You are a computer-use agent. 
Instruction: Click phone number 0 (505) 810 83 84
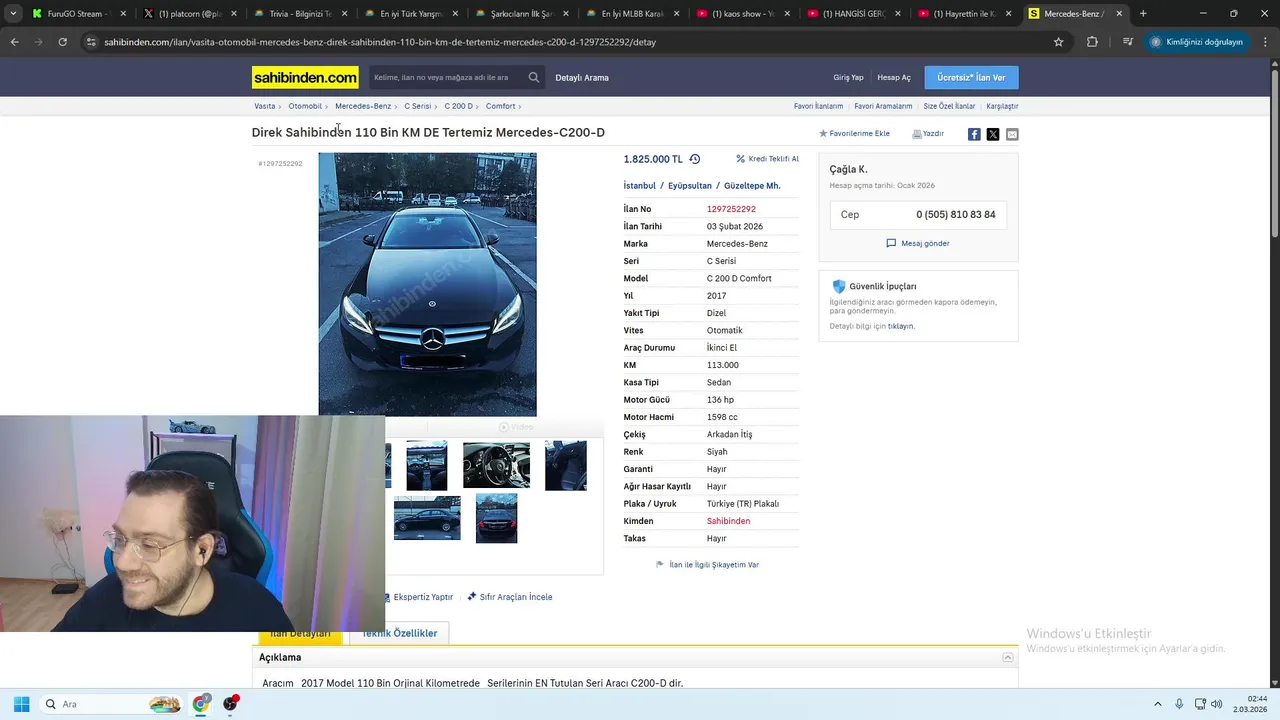pos(956,215)
